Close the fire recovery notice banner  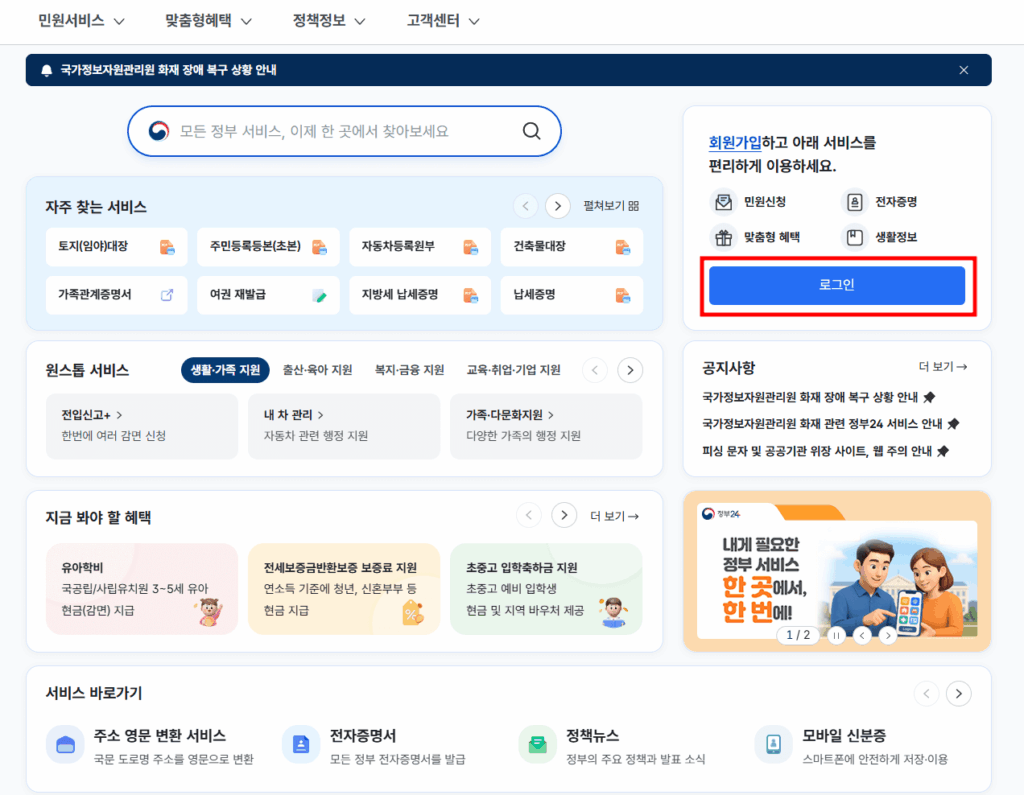point(963,70)
